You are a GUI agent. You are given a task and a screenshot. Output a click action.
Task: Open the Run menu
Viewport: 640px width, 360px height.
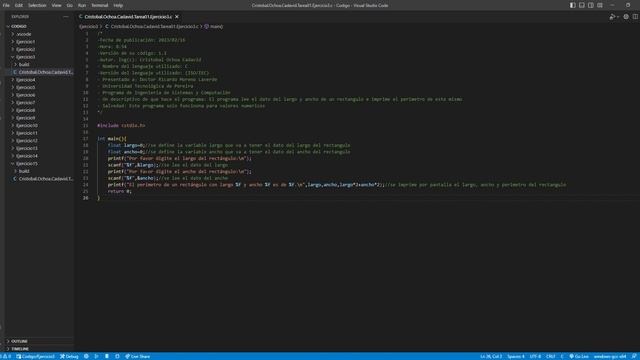(x=82, y=5)
